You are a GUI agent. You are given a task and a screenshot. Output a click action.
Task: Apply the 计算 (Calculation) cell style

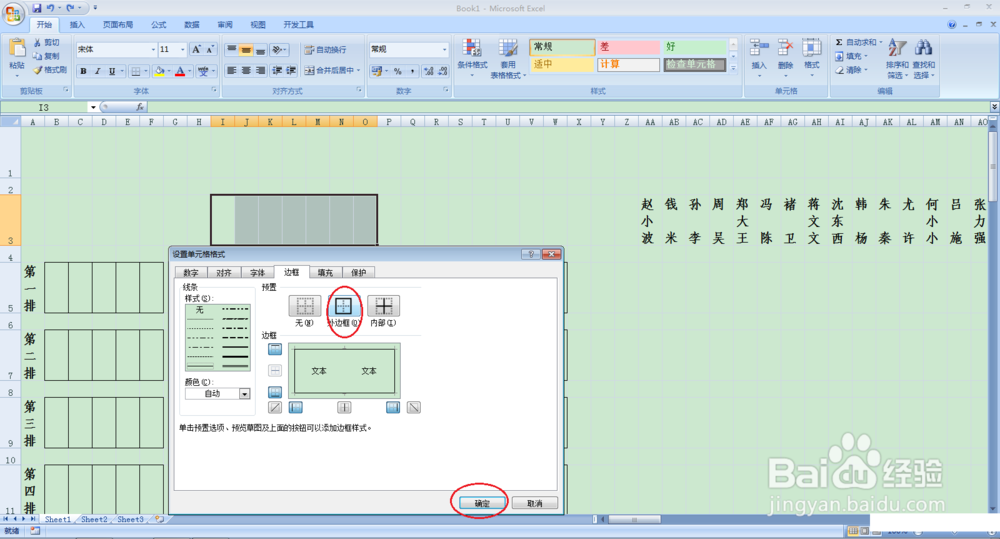coord(628,64)
